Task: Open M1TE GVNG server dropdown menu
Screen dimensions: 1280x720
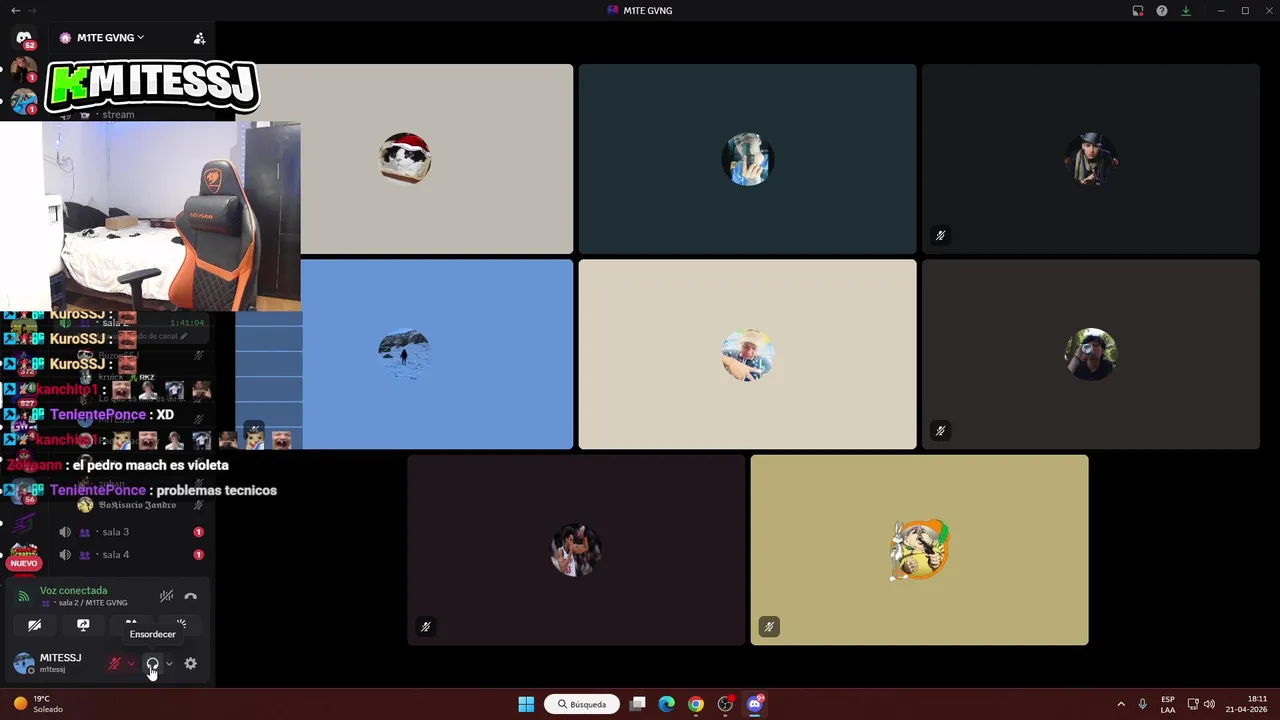Action: coord(110,38)
